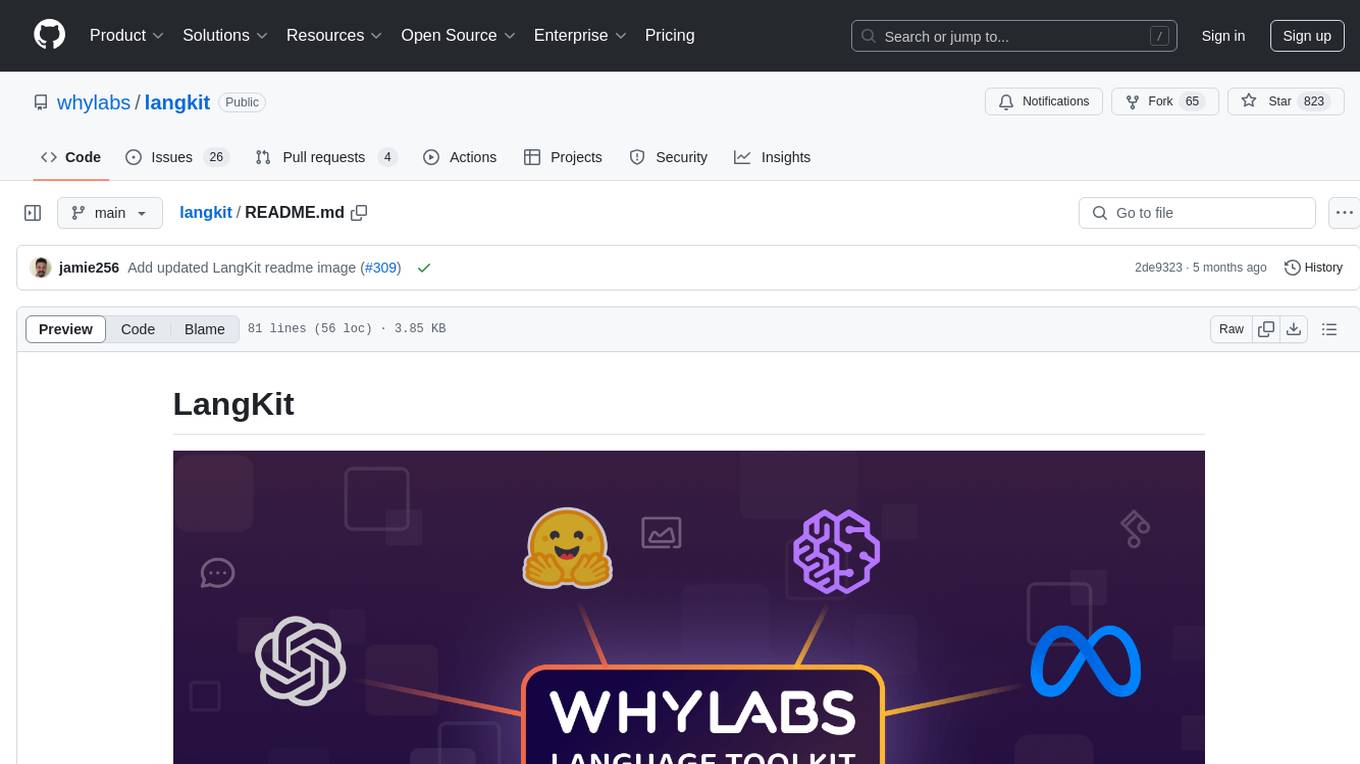The height and width of the screenshot is (764, 1360).
Task: Toggle the file tree side panel
Action: (x=33, y=213)
